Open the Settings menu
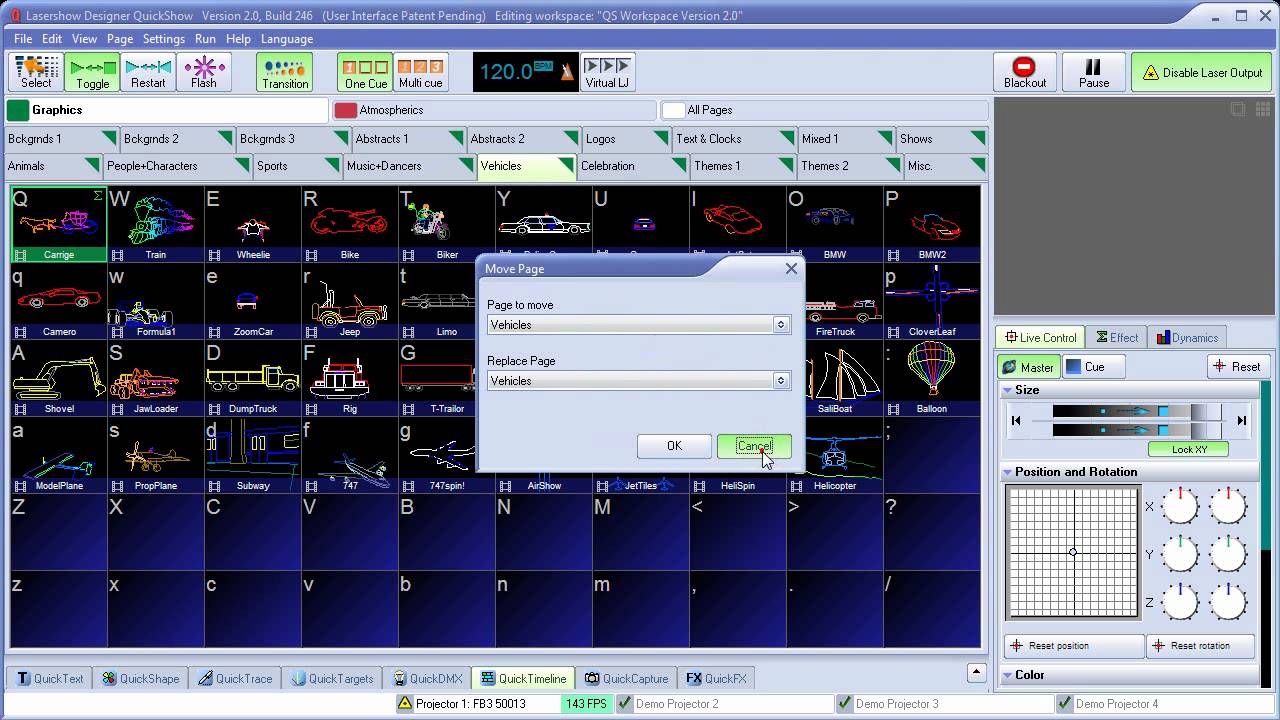The width and height of the screenshot is (1280, 720). pos(163,39)
